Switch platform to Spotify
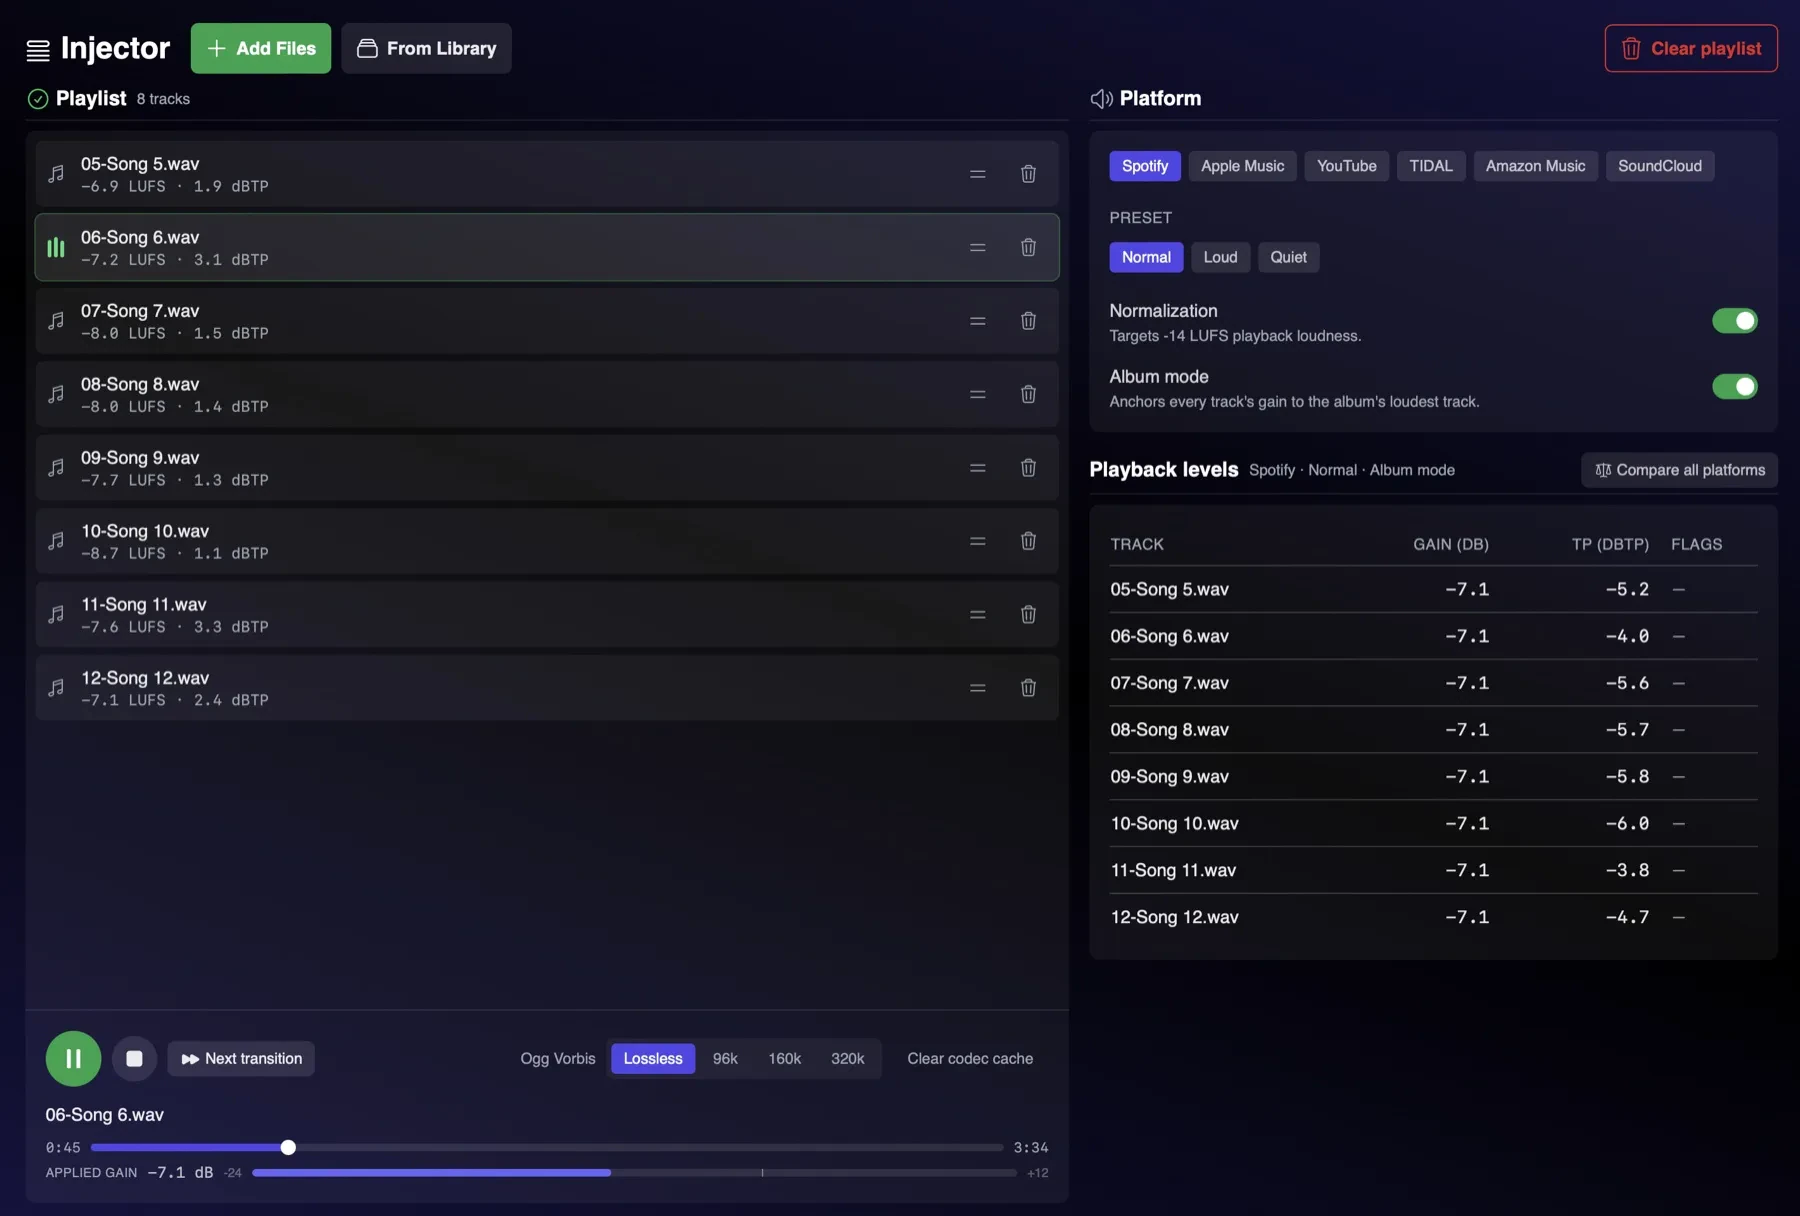 (1145, 166)
